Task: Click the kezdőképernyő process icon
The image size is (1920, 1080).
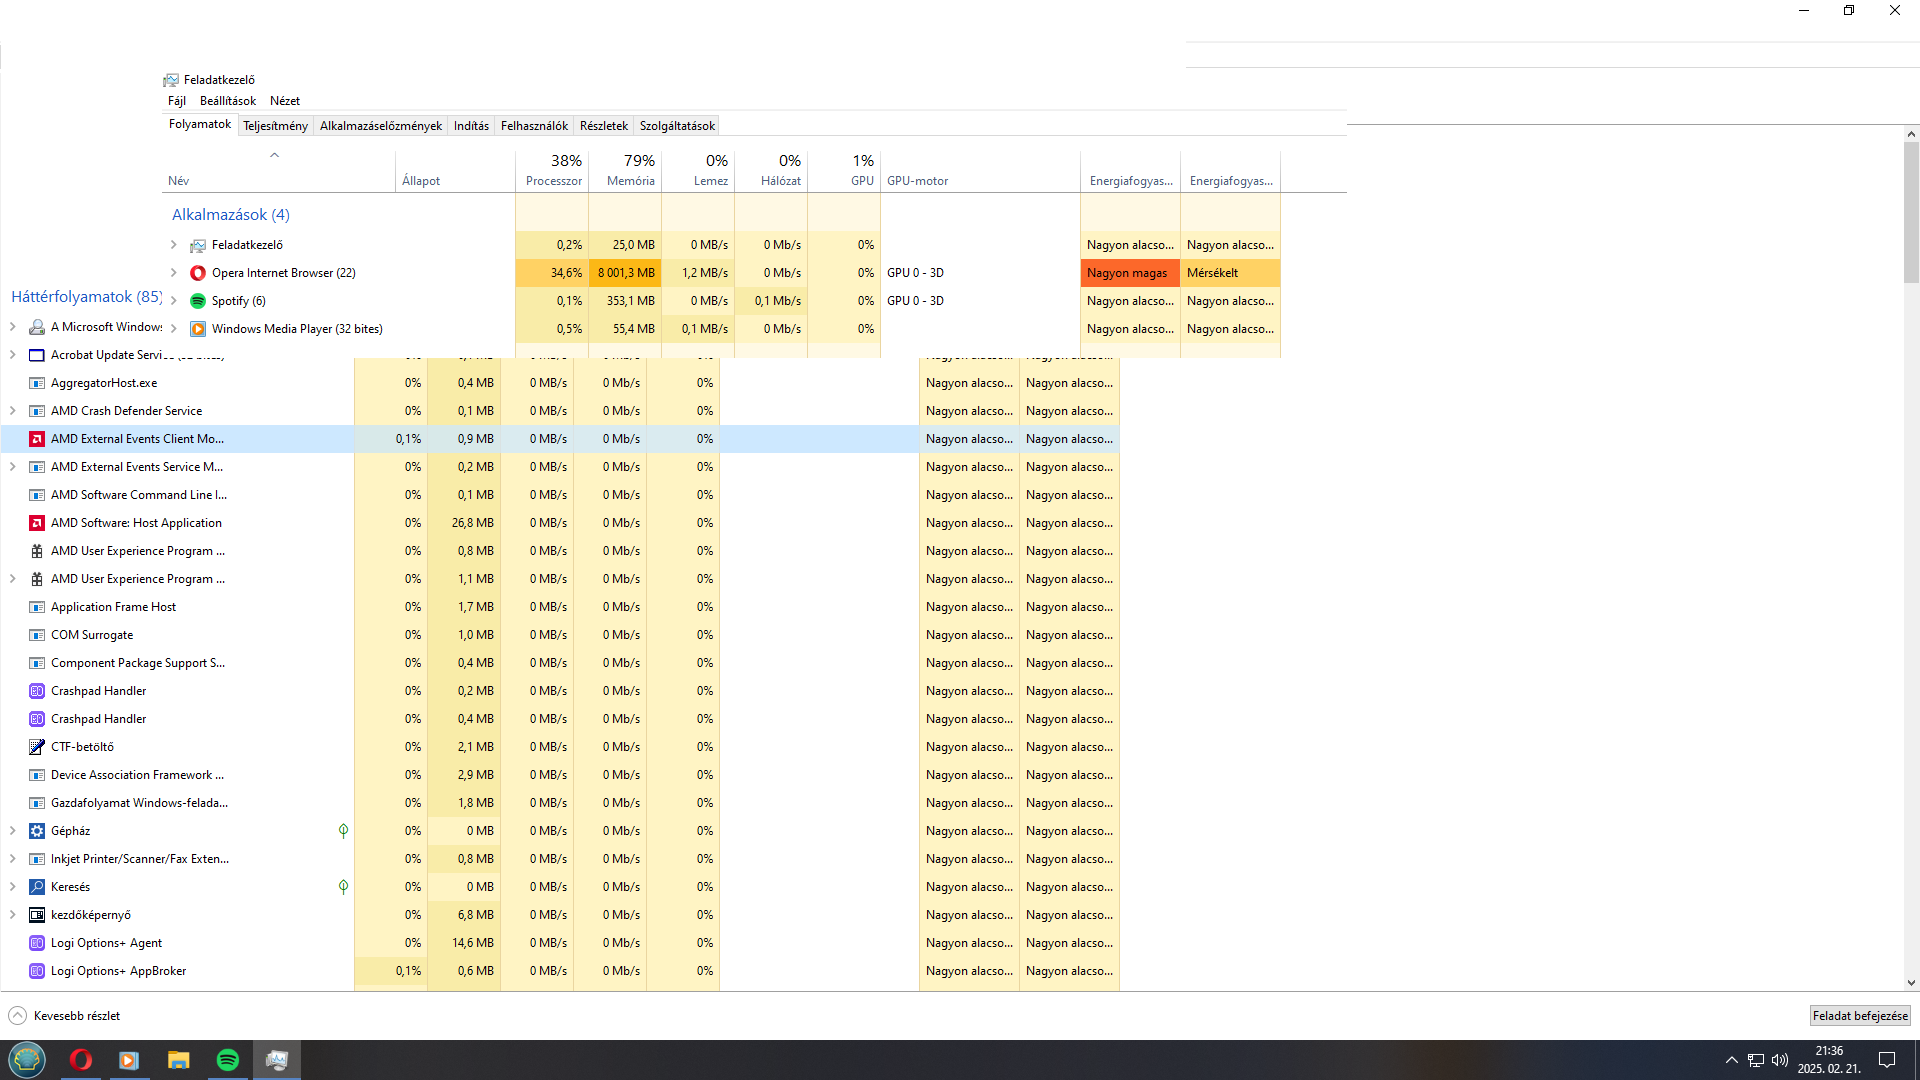Action: click(x=37, y=915)
